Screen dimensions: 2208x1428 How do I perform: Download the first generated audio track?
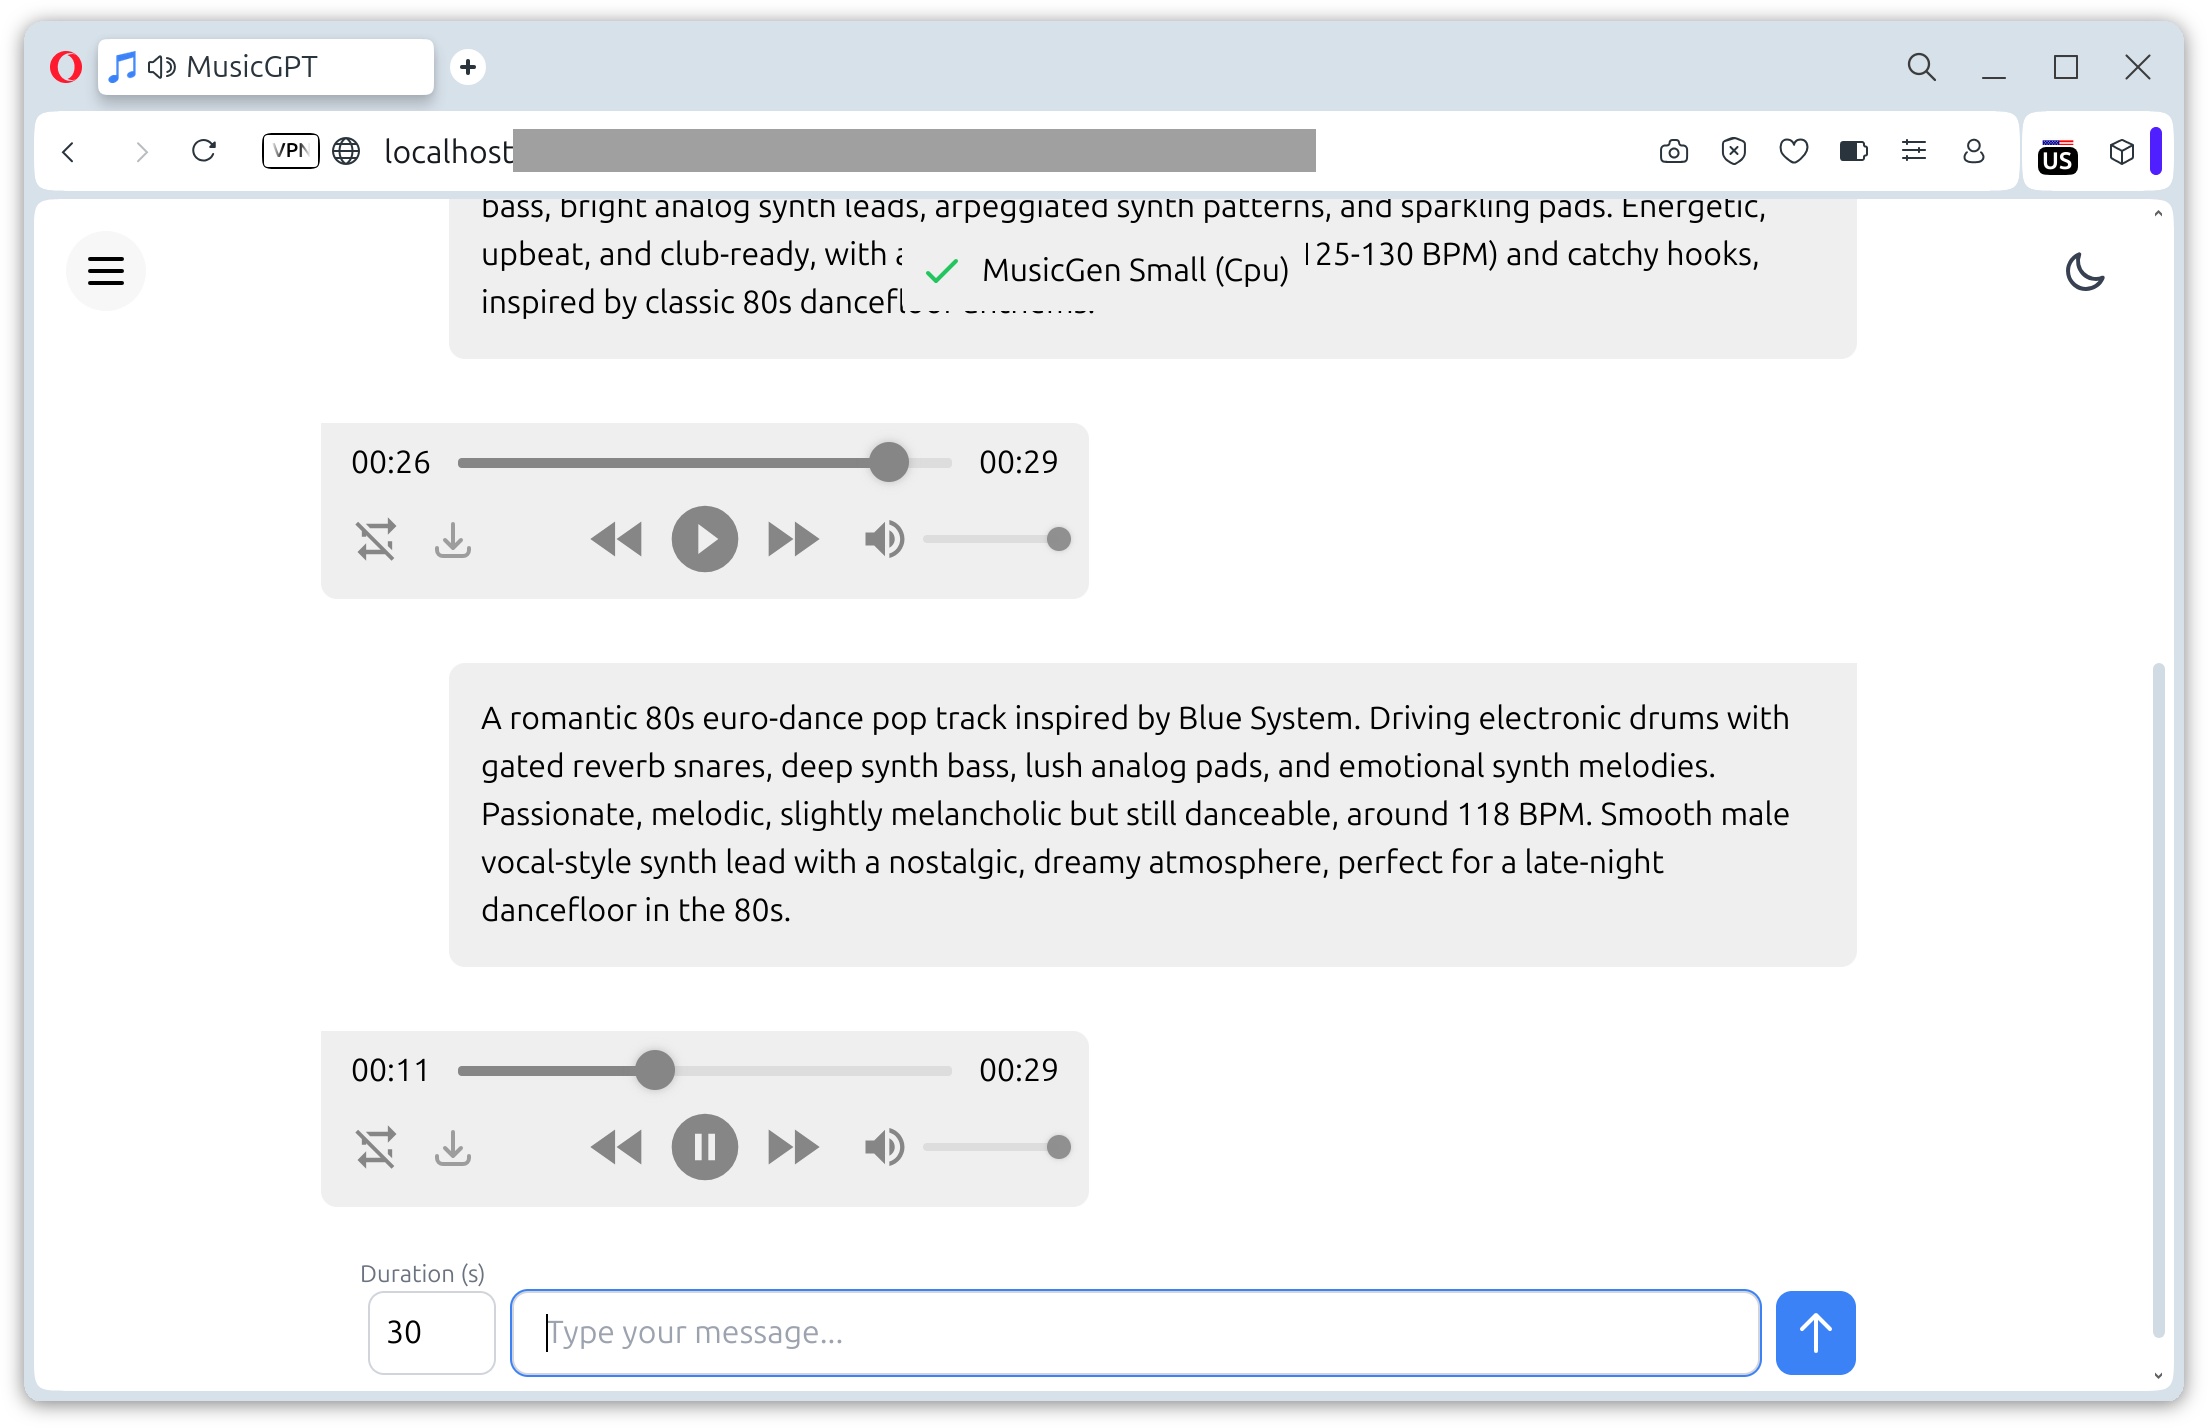point(453,540)
